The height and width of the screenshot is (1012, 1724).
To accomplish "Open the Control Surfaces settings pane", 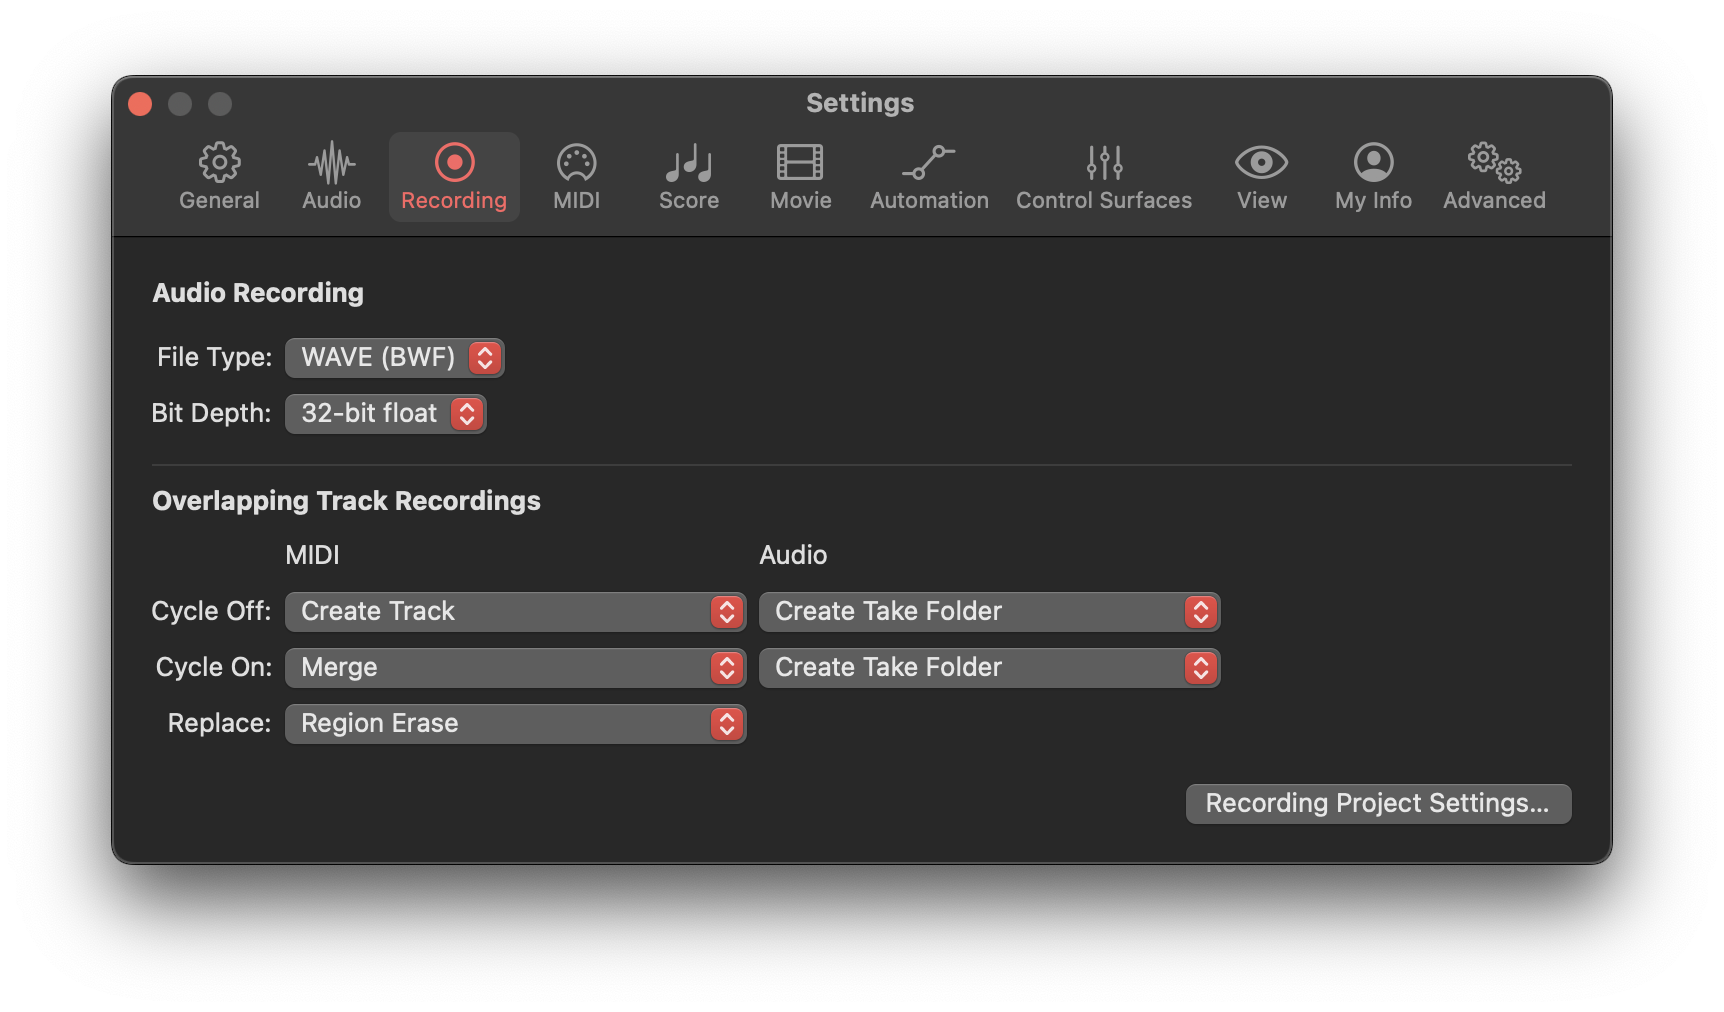I will [1104, 177].
